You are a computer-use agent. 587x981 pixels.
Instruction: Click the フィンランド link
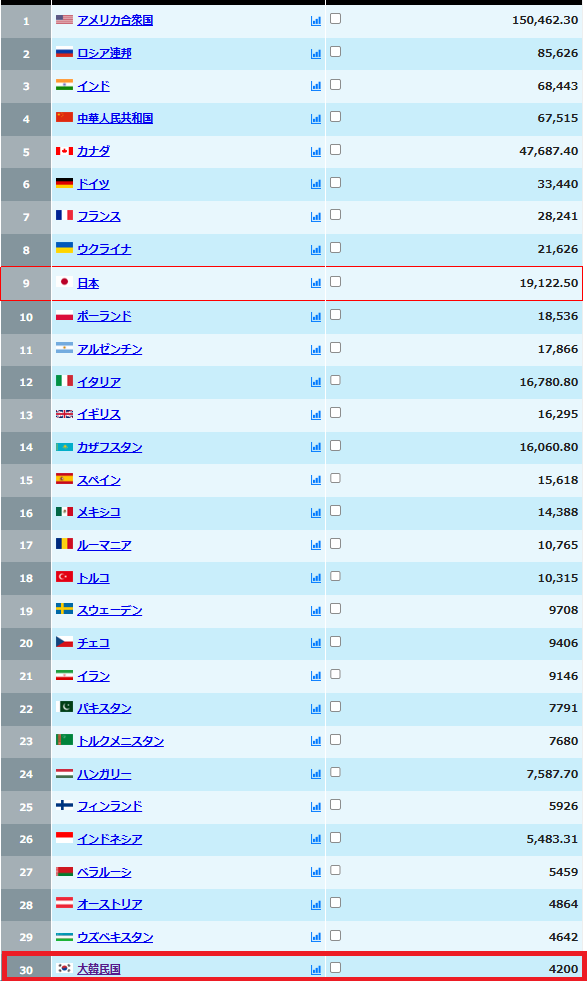[110, 806]
